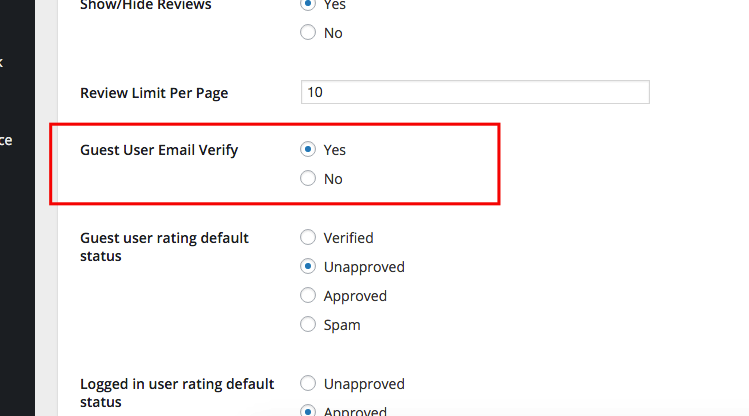The width and height of the screenshot is (749, 416).
Task: Open dark sidebar menu item ending in 'k'
Action: [x=2, y=62]
